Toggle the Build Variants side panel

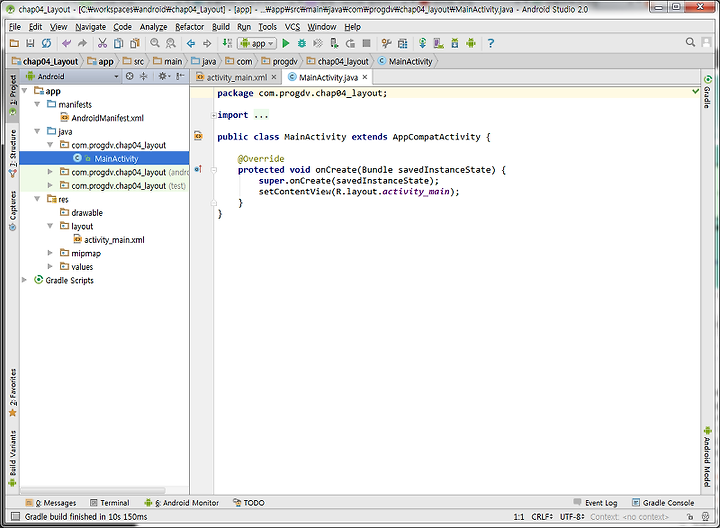click(x=13, y=458)
